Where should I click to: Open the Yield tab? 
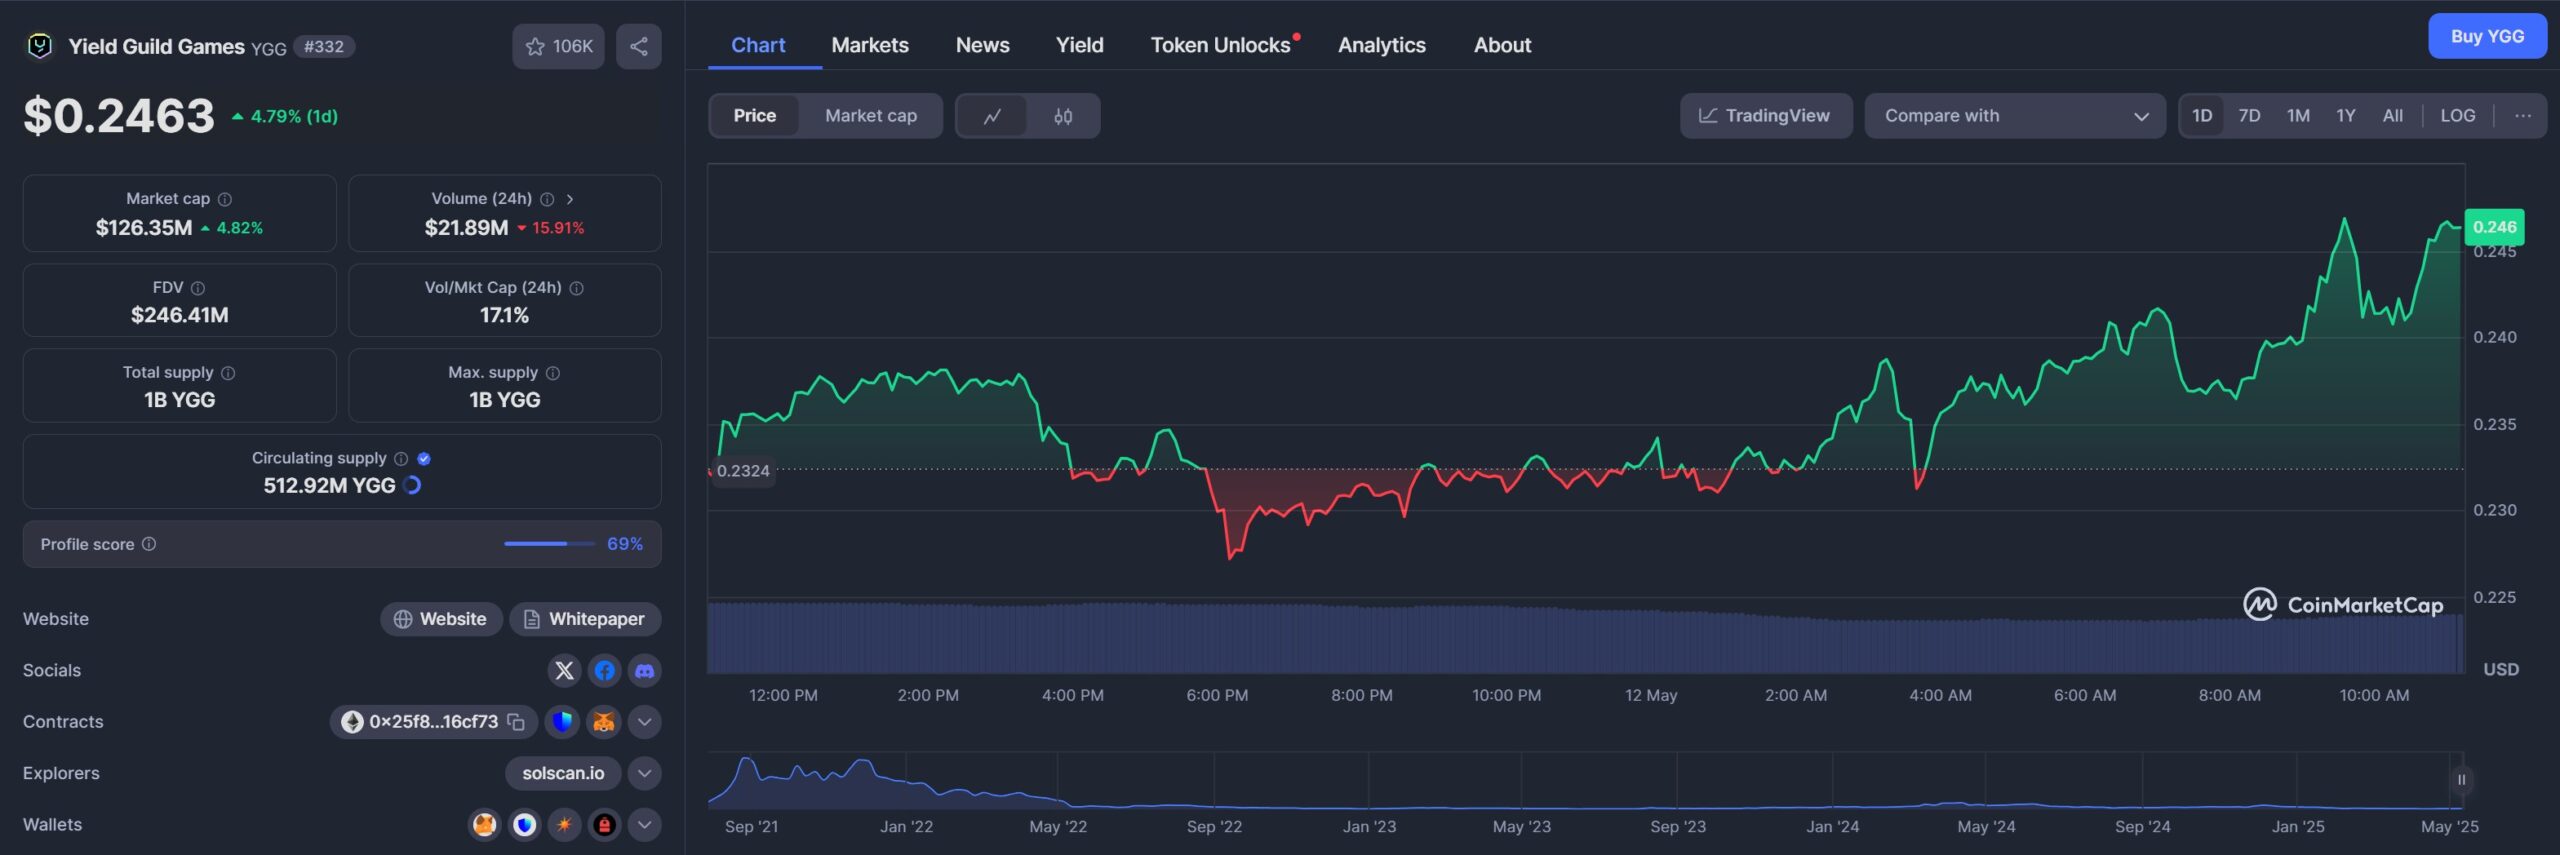tap(1080, 45)
